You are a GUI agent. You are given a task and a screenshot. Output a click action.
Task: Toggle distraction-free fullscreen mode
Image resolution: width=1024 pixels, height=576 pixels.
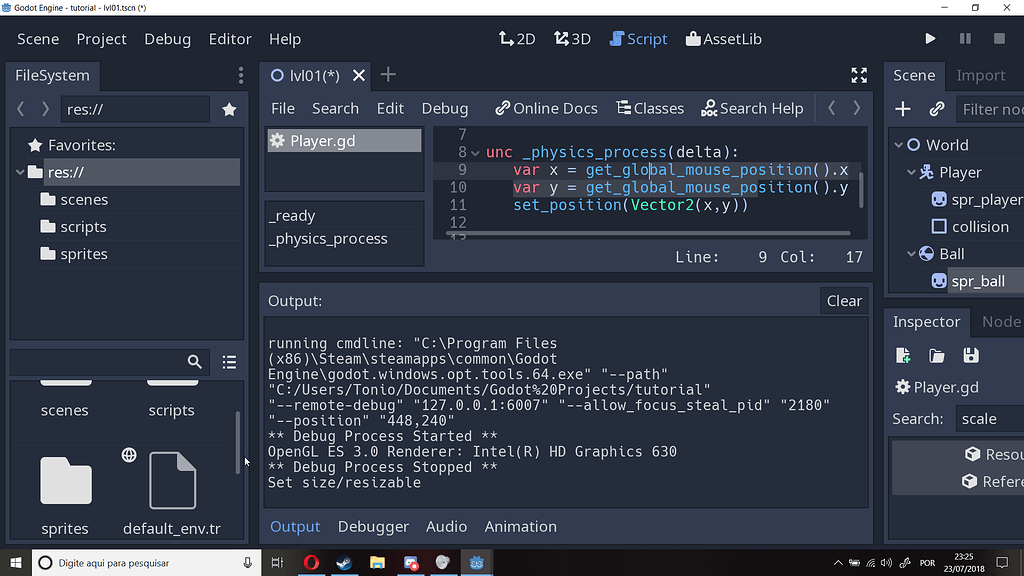tap(859, 76)
